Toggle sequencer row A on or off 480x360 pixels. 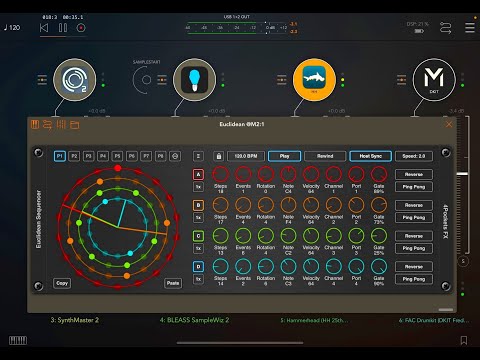pyautogui.click(x=198, y=174)
